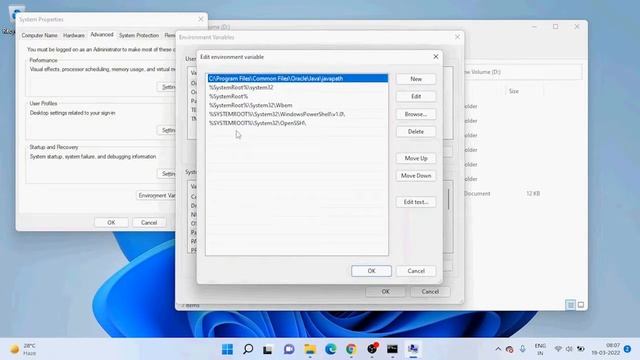The image size is (640, 360).
Task: Open System Protection tab in System Properties
Action: [x=139, y=36]
